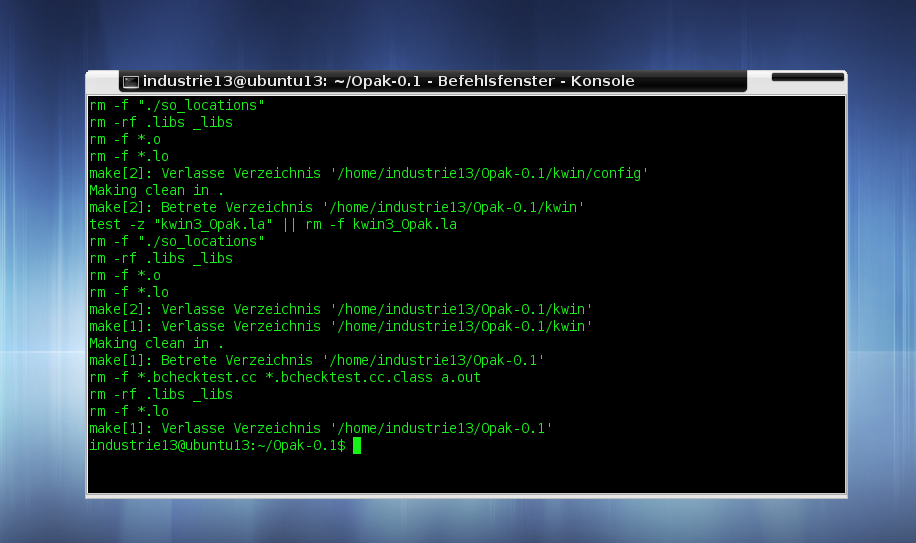
Task: Click the rm -f *.bchecktest.cc line
Action: pos(284,377)
